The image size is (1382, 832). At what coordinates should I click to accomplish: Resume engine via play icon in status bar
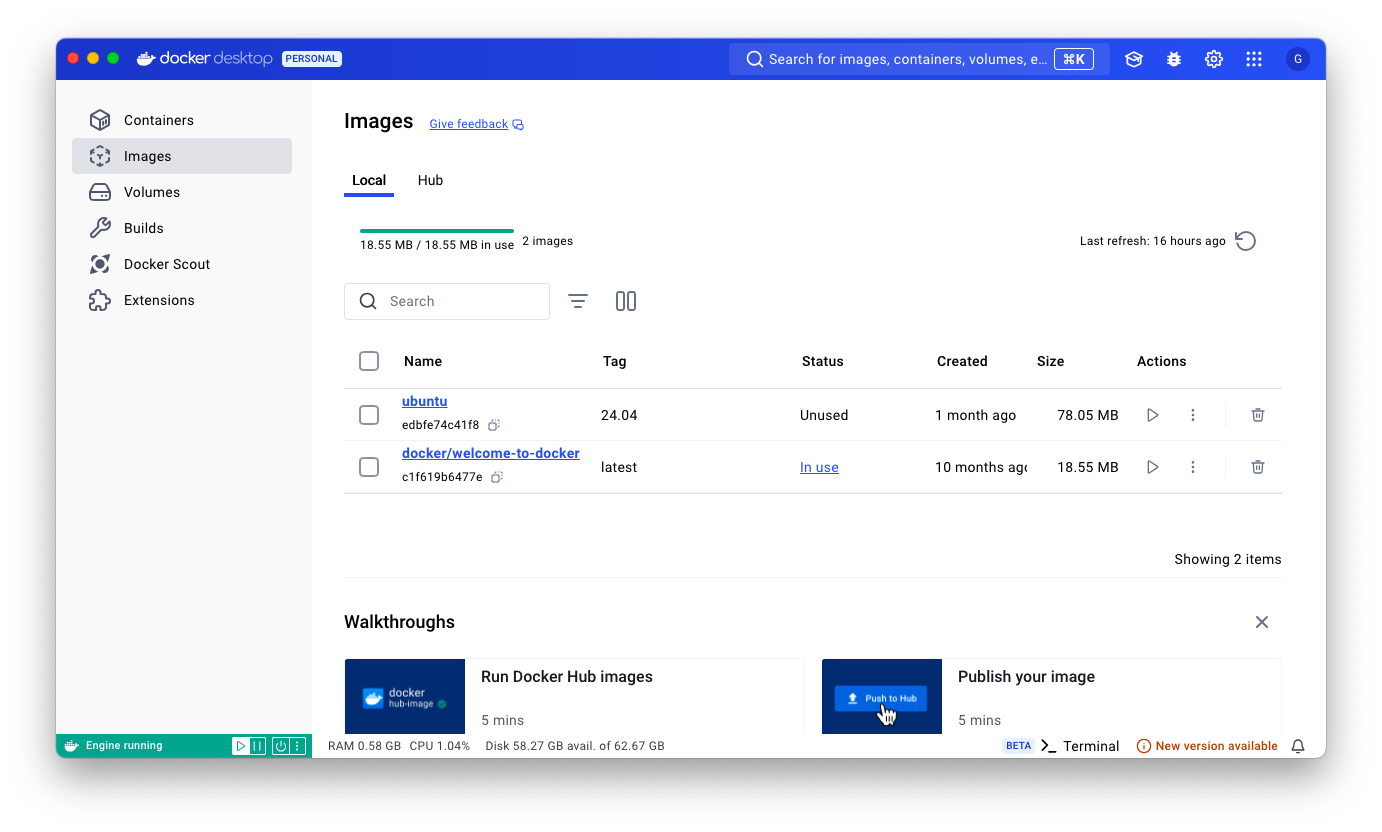(241, 746)
